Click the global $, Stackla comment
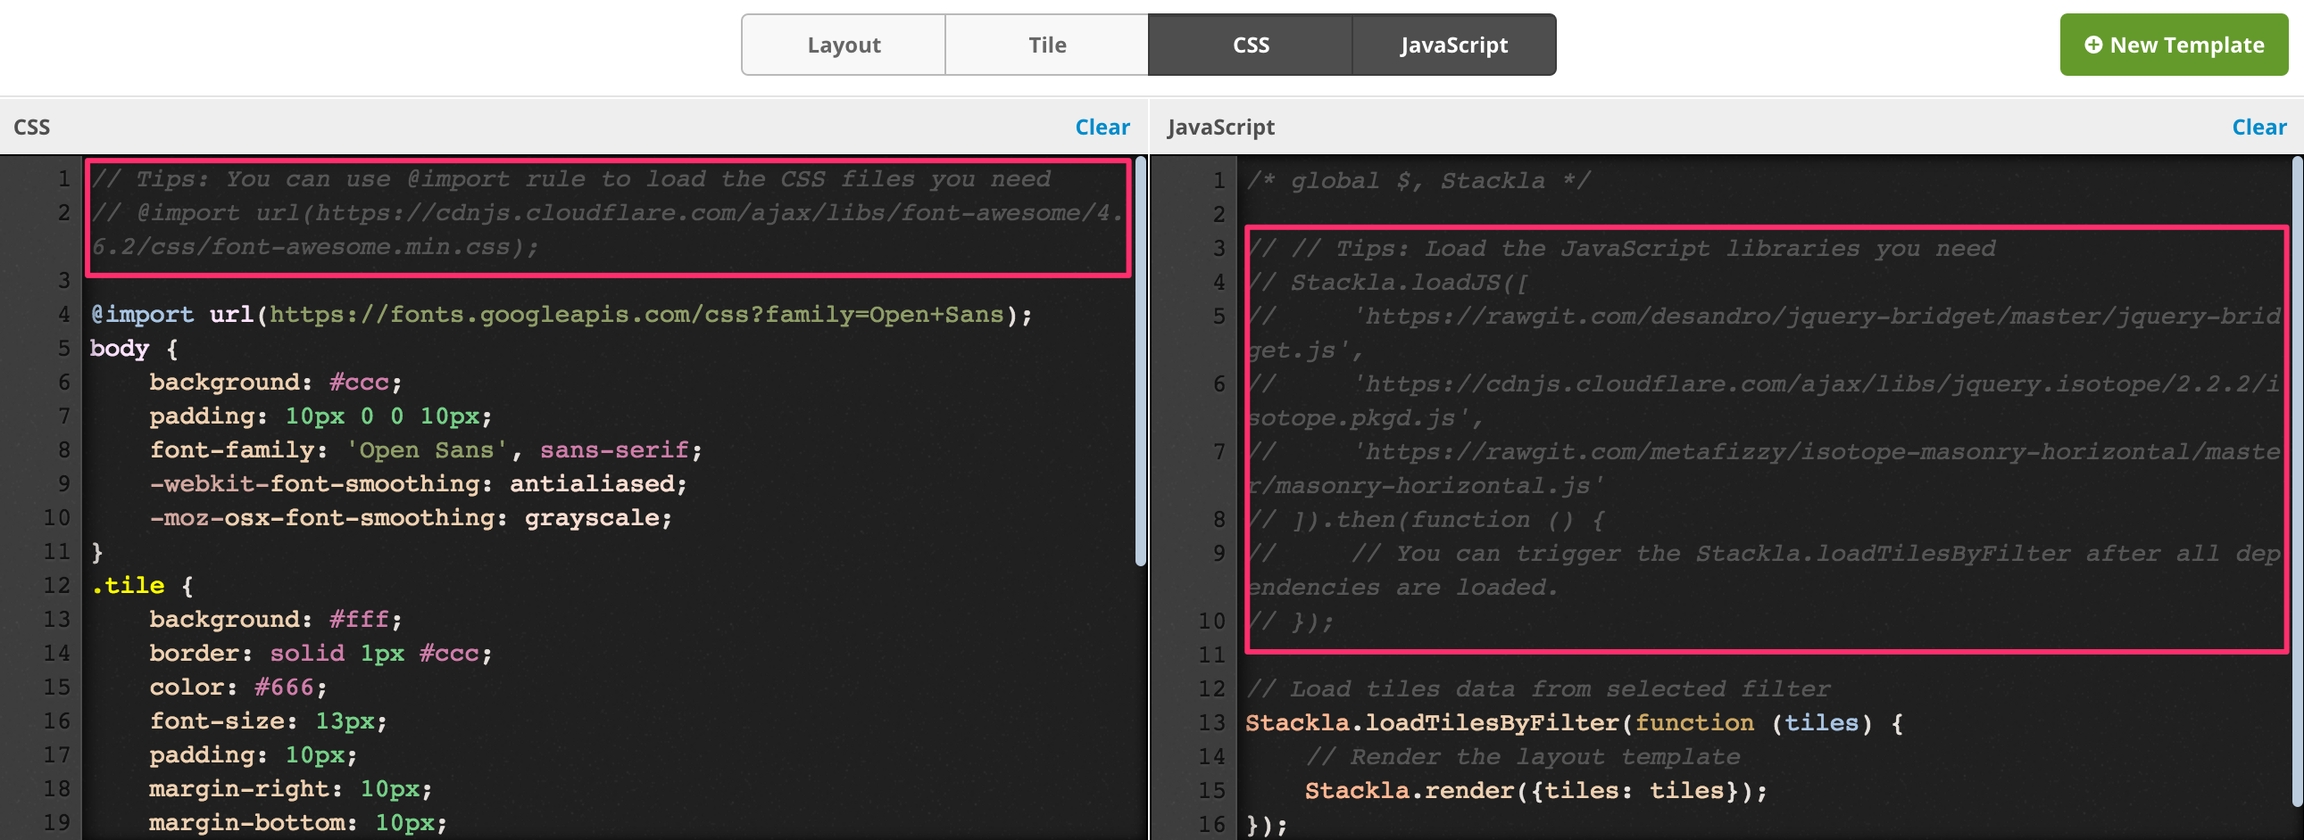Image resolution: width=2304 pixels, height=840 pixels. 1417,181
